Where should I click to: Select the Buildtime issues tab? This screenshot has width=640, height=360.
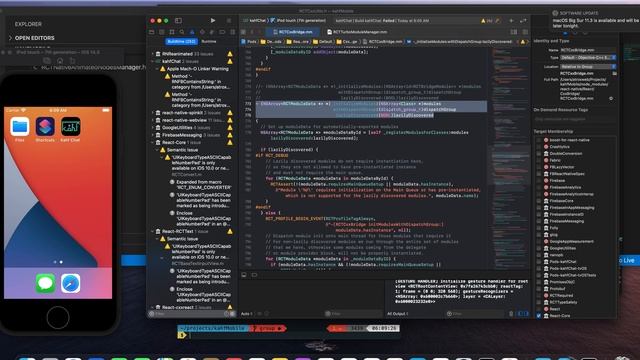(181, 42)
